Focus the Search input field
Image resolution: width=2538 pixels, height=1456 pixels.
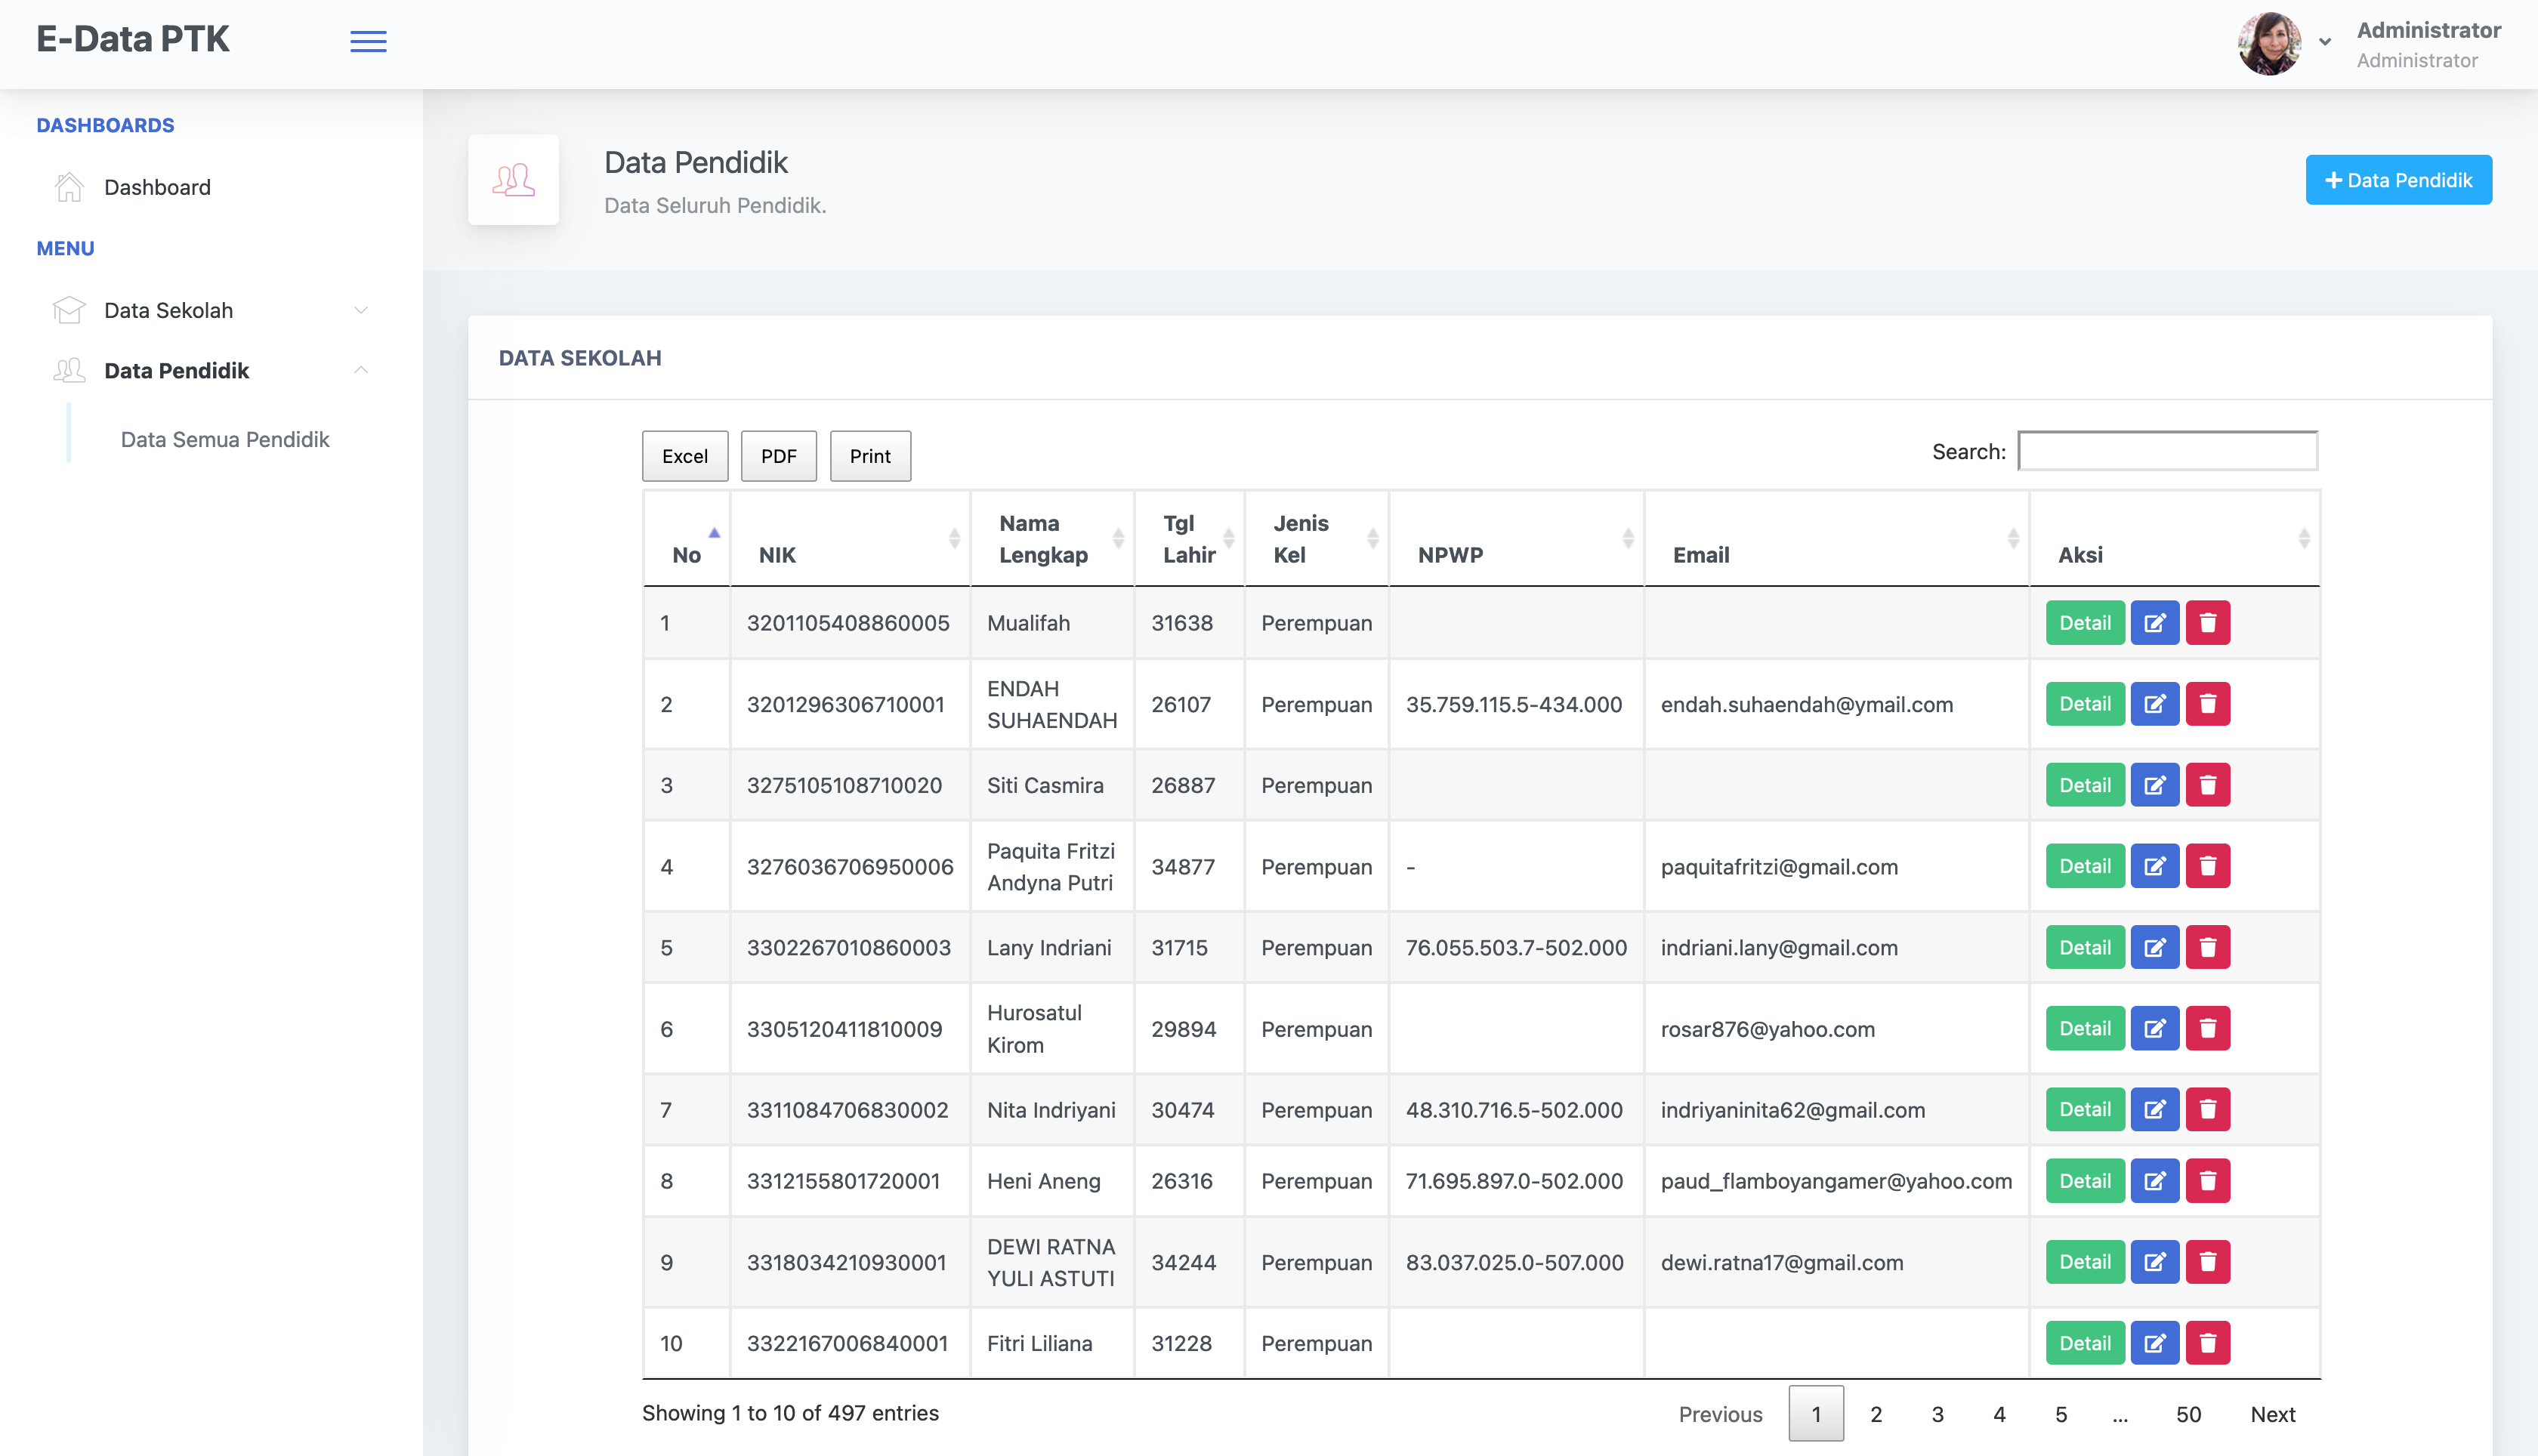2167,451
